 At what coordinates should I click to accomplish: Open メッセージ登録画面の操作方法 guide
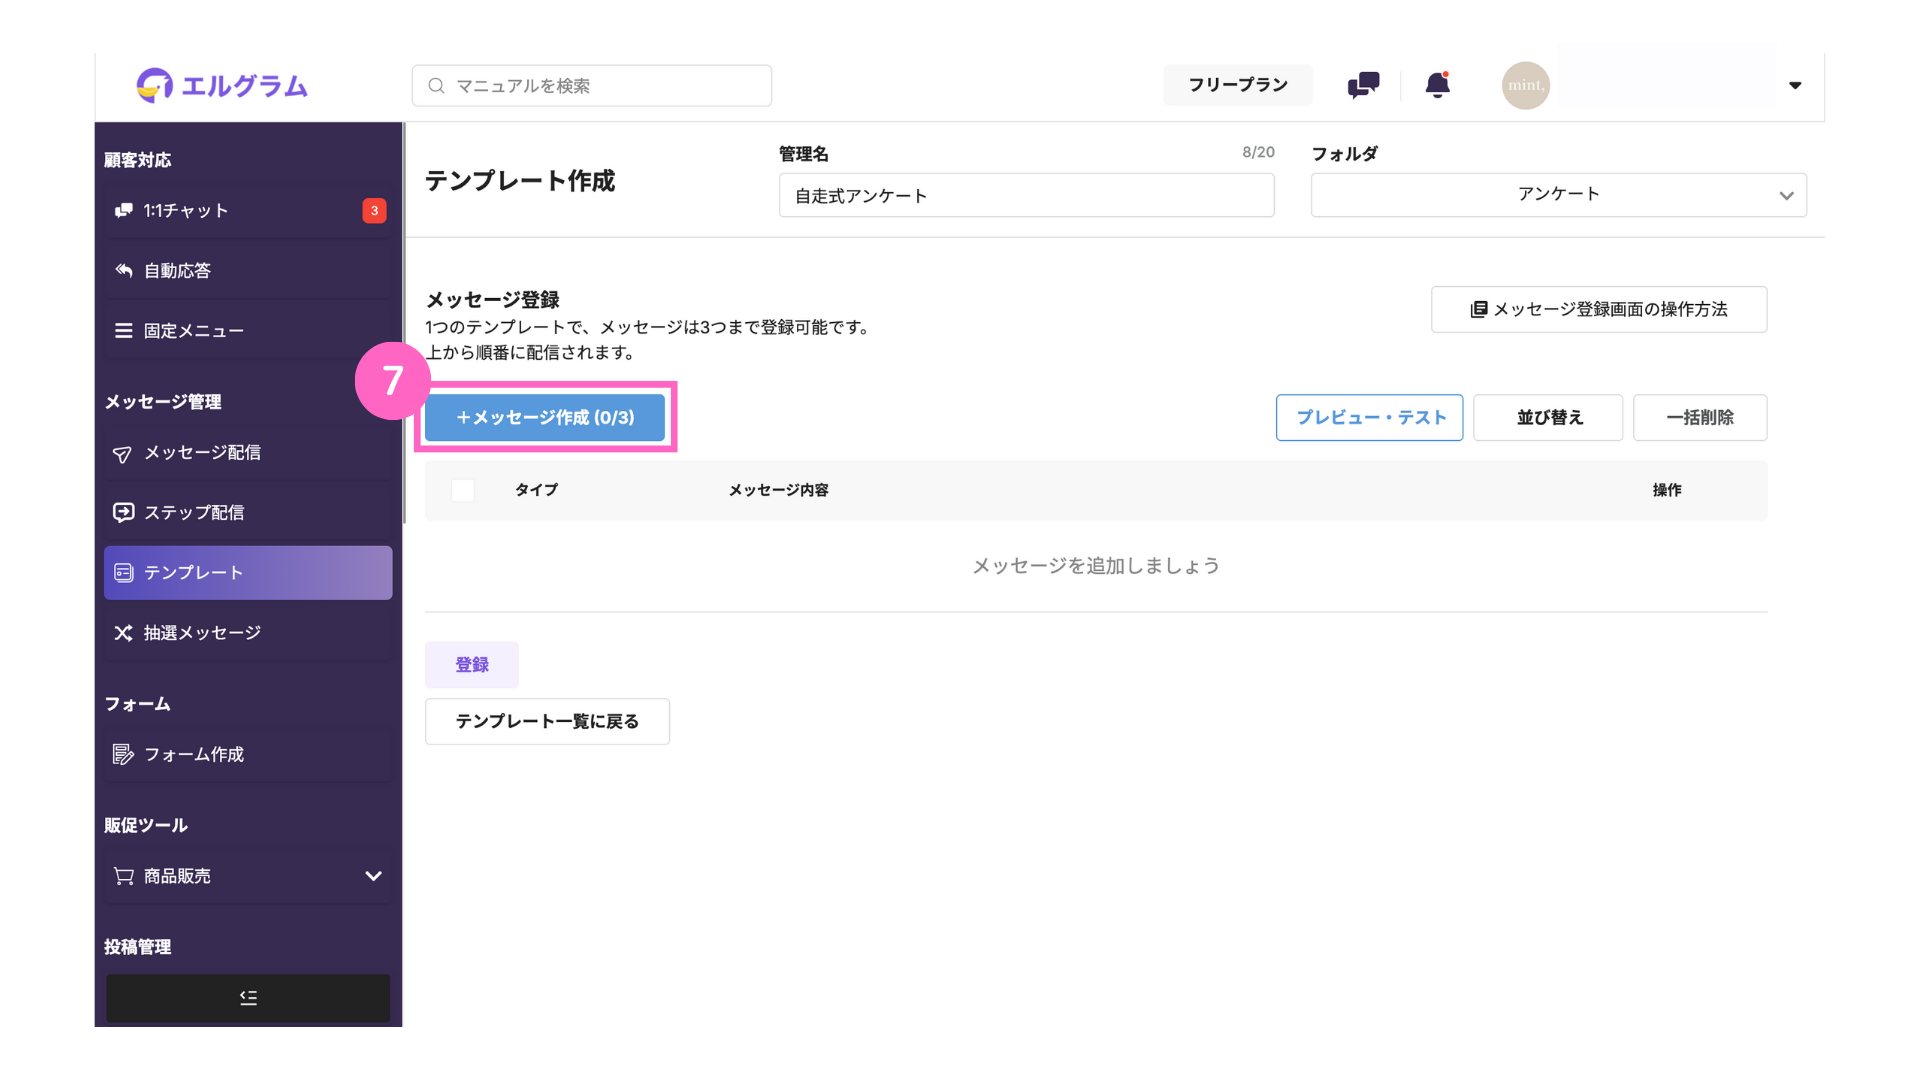(1598, 309)
